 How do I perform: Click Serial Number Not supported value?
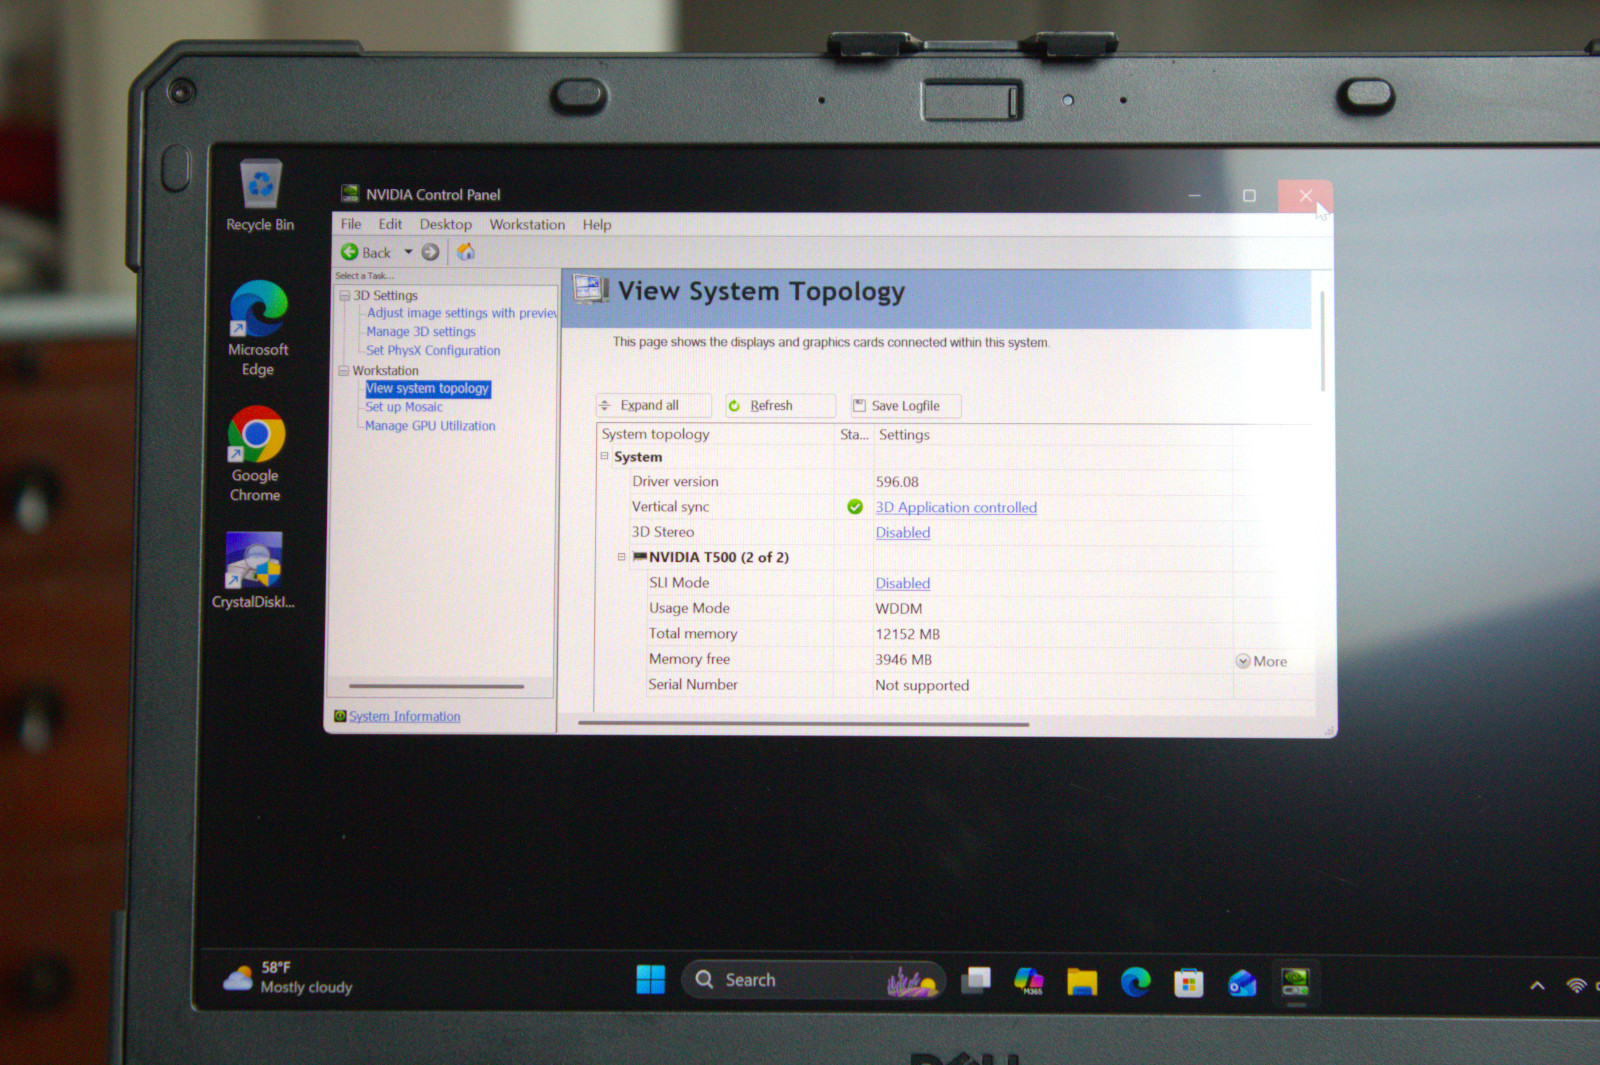[922, 685]
